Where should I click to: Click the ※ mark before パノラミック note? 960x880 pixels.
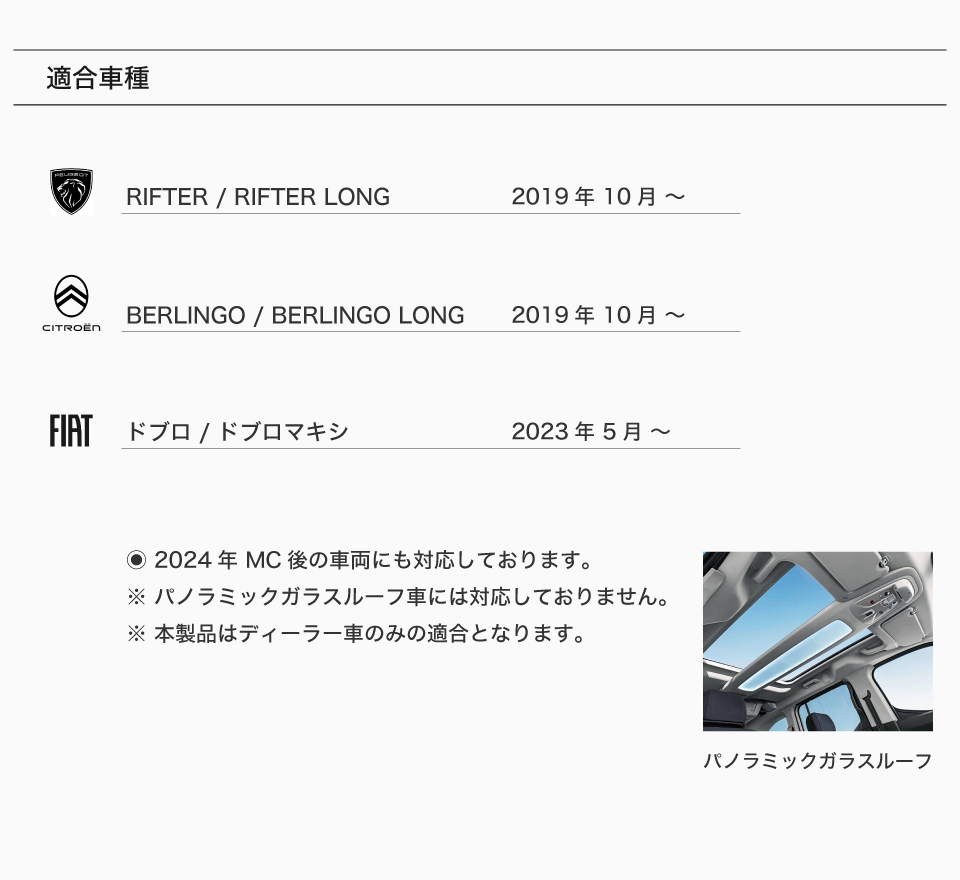pyautogui.click(x=136, y=596)
